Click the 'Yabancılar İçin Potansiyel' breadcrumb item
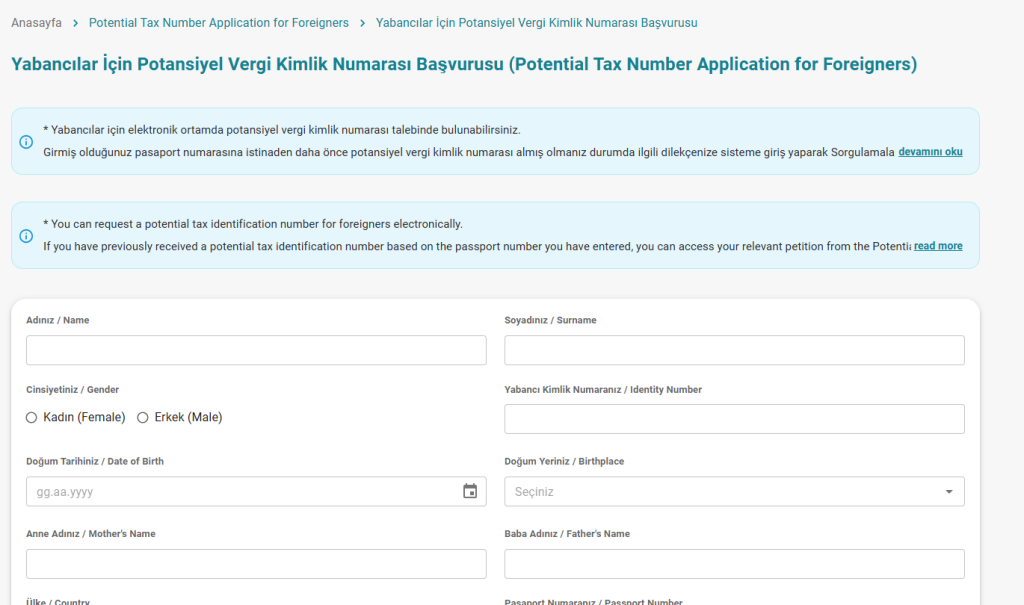 tap(536, 22)
